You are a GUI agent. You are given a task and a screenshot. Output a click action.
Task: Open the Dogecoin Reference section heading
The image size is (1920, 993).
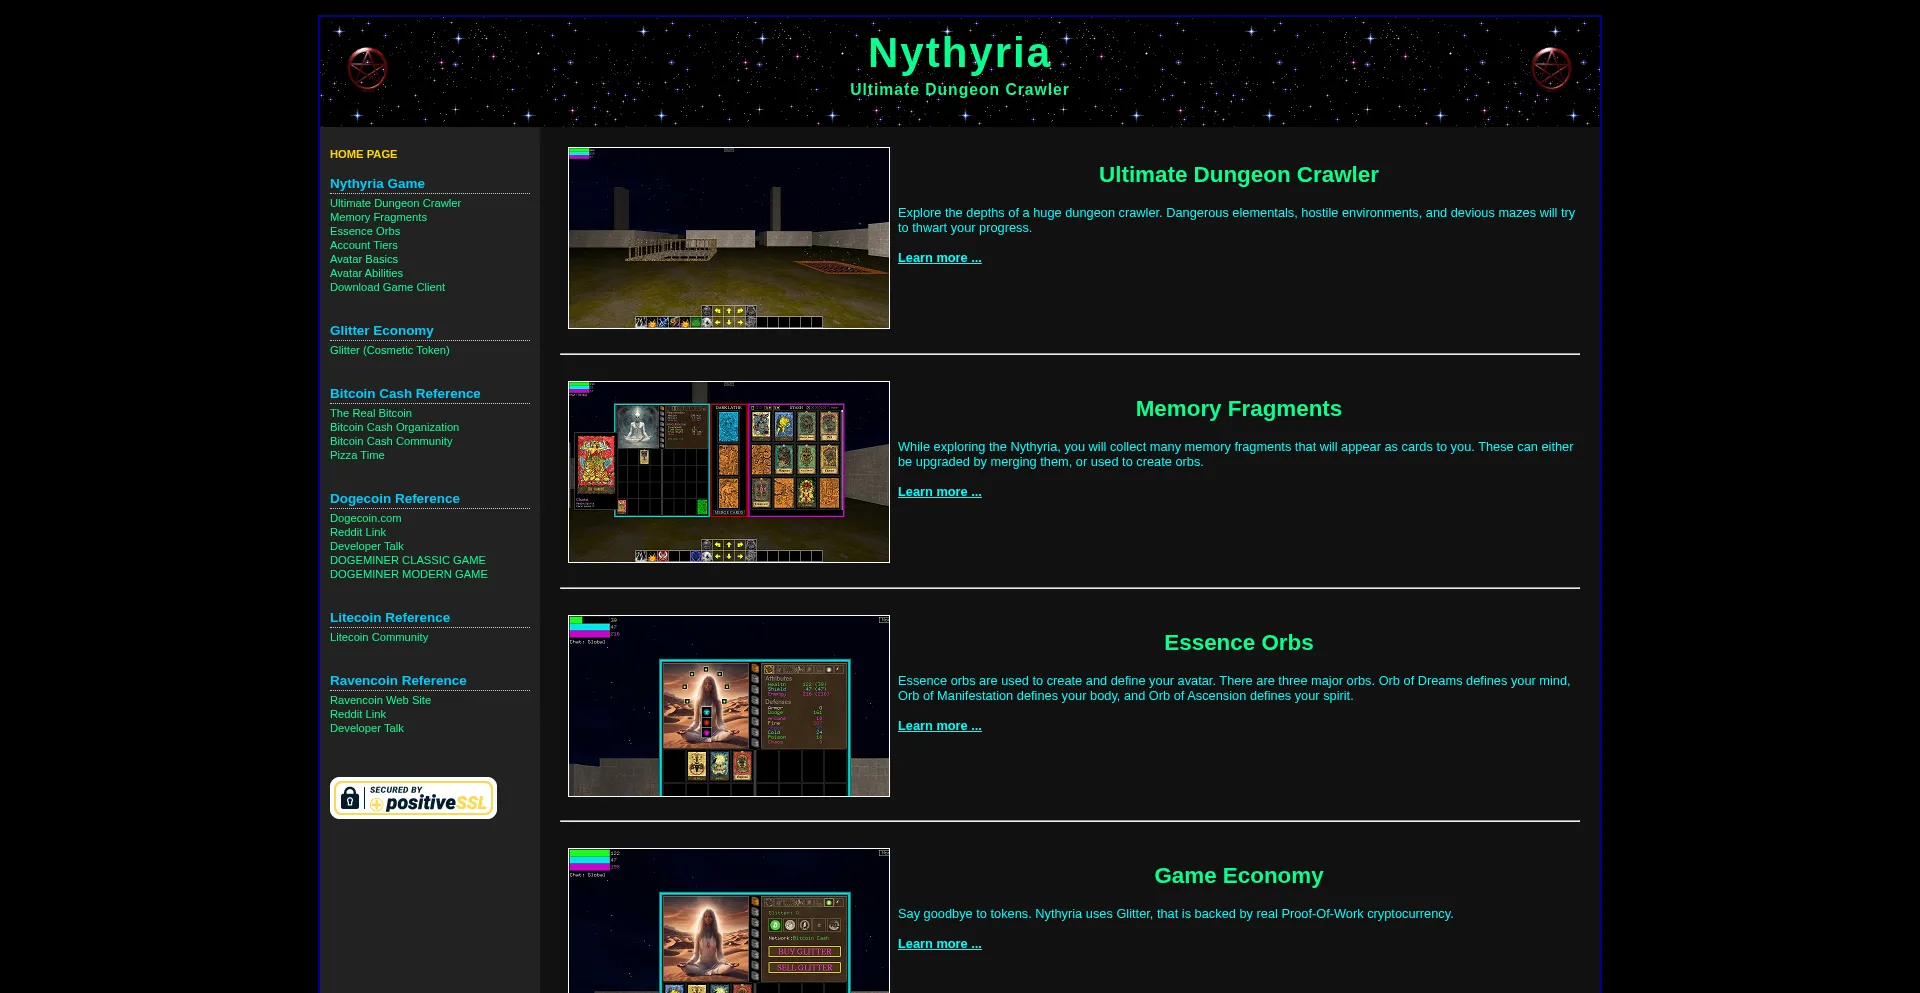pos(394,499)
